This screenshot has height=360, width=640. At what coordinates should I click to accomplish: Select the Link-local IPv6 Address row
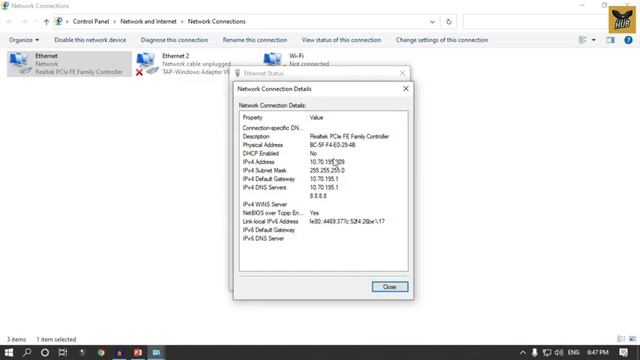point(323,222)
